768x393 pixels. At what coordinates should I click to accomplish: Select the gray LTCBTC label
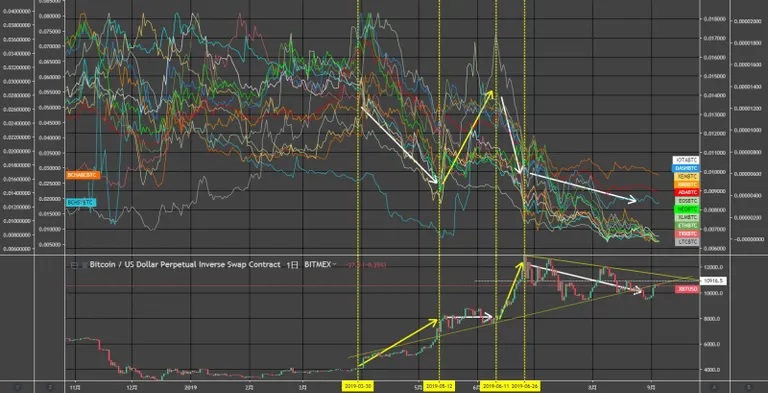click(687, 242)
